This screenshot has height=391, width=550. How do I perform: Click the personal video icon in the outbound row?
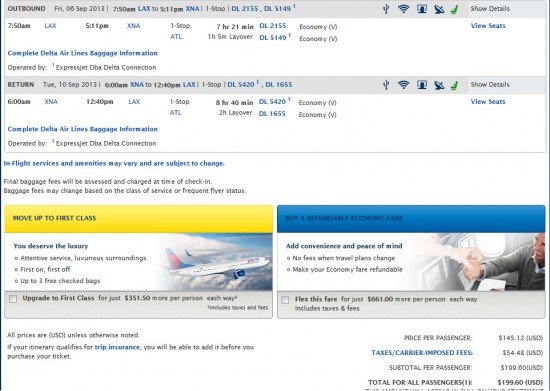[x=422, y=9]
